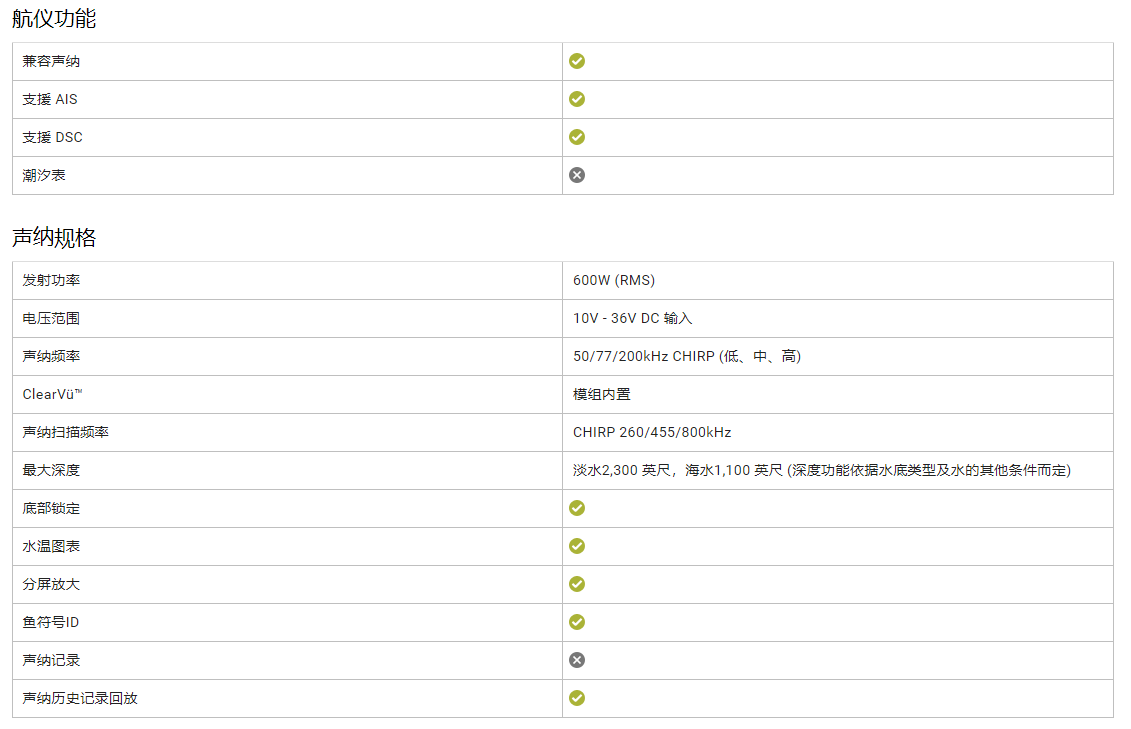Click the green check for 水温图表

click(x=577, y=546)
